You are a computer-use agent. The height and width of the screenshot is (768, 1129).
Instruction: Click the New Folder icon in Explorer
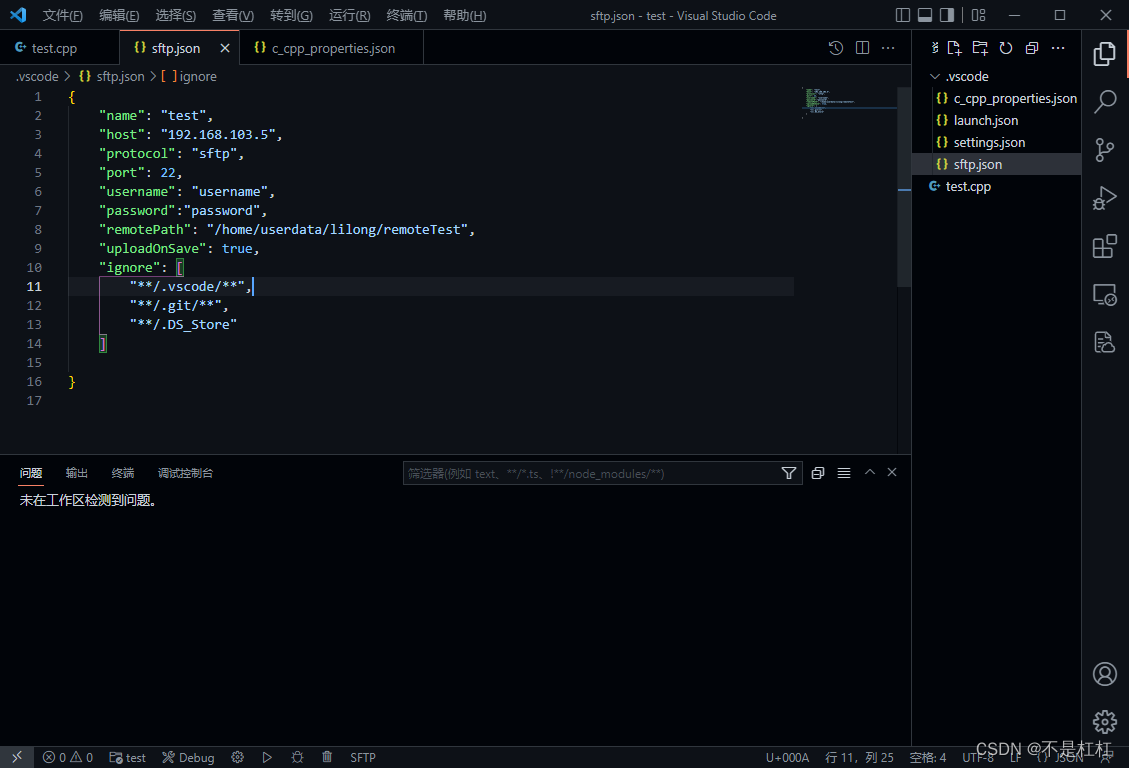tap(979, 47)
